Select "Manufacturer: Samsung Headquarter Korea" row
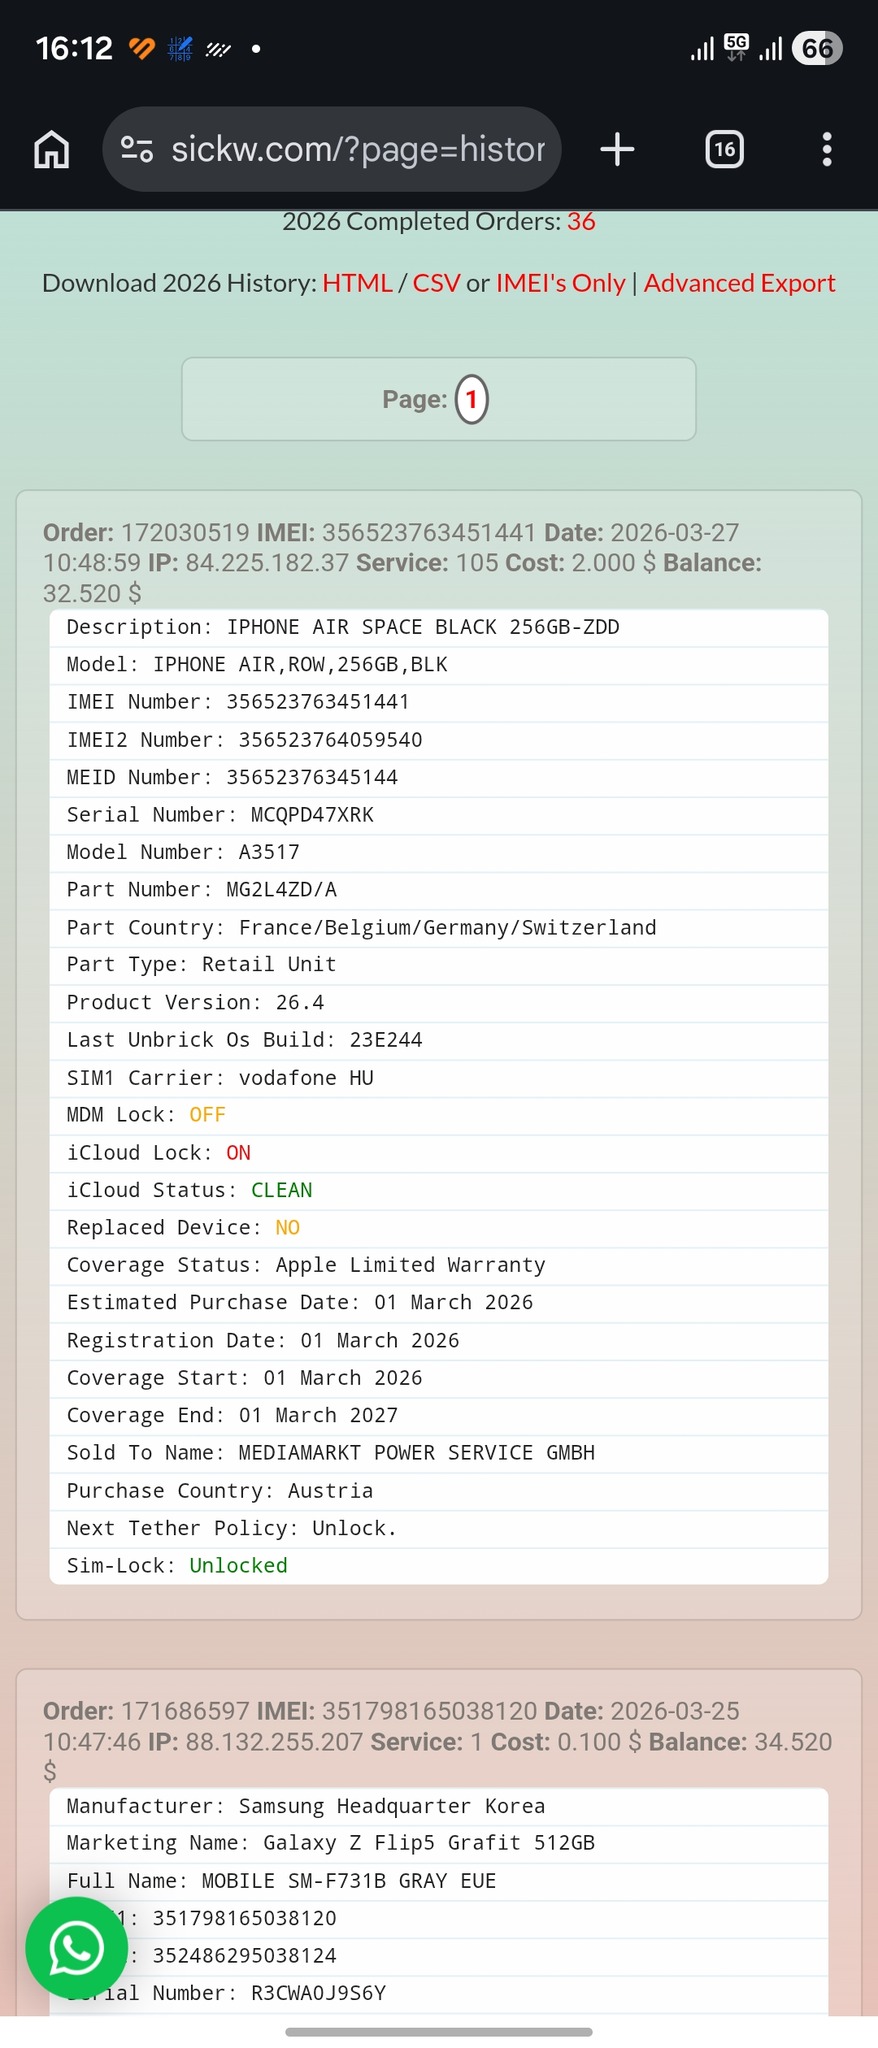This screenshot has width=878, height=2048. [439, 1806]
